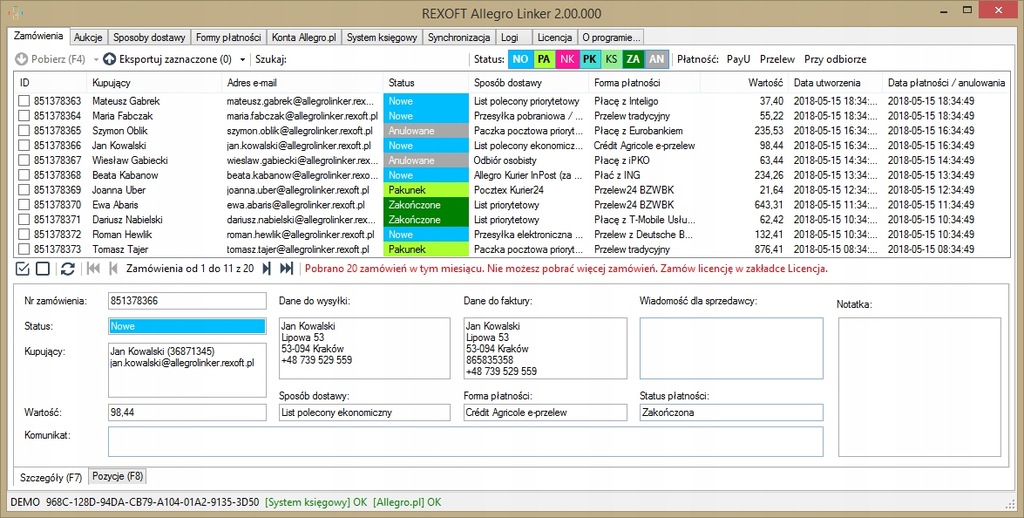Image resolution: width=1024 pixels, height=518 pixels.
Task: Check the box for order 851378363
Action: pyautogui.click(x=24, y=101)
